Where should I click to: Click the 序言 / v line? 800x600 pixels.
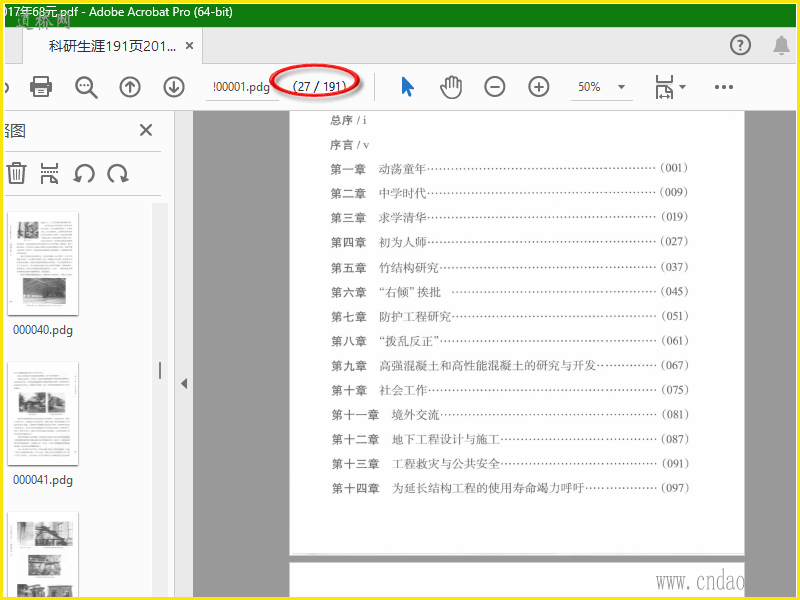349,145
